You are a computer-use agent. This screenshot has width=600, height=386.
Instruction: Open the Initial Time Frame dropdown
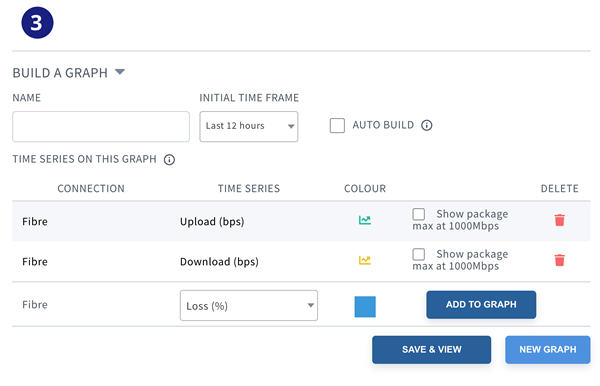[x=249, y=127]
